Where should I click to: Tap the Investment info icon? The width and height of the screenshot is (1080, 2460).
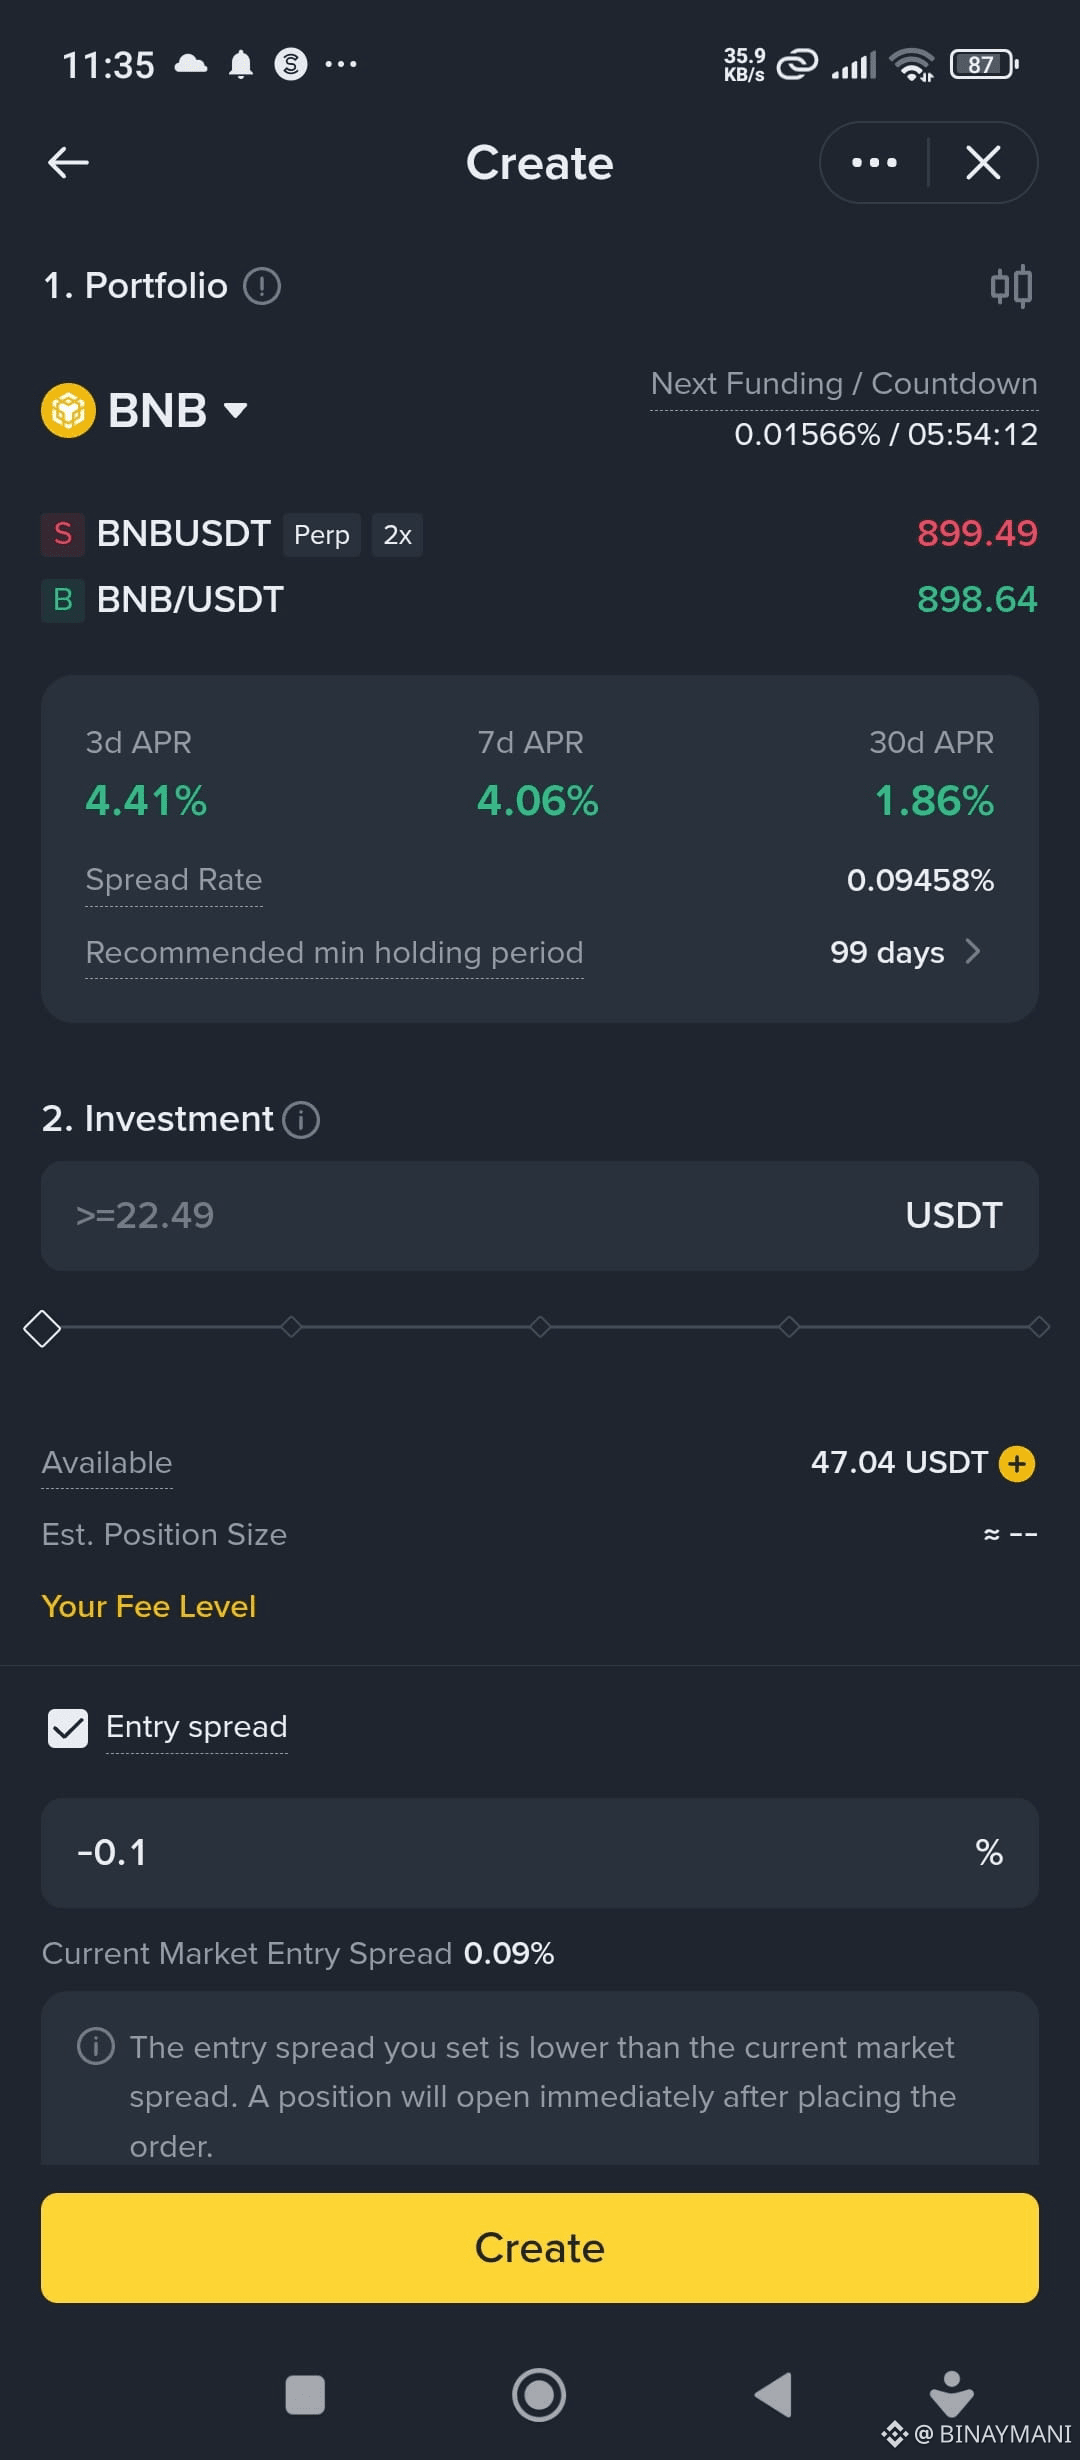(301, 1120)
